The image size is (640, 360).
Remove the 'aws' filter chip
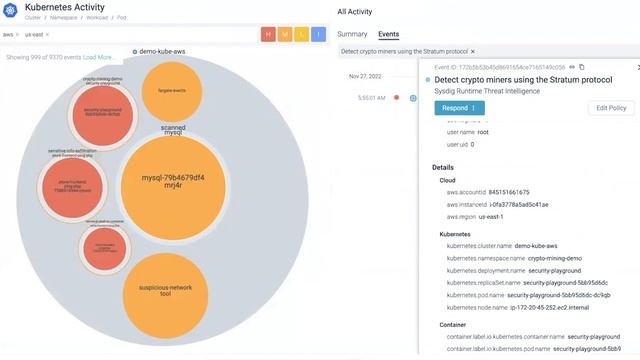click(x=17, y=35)
